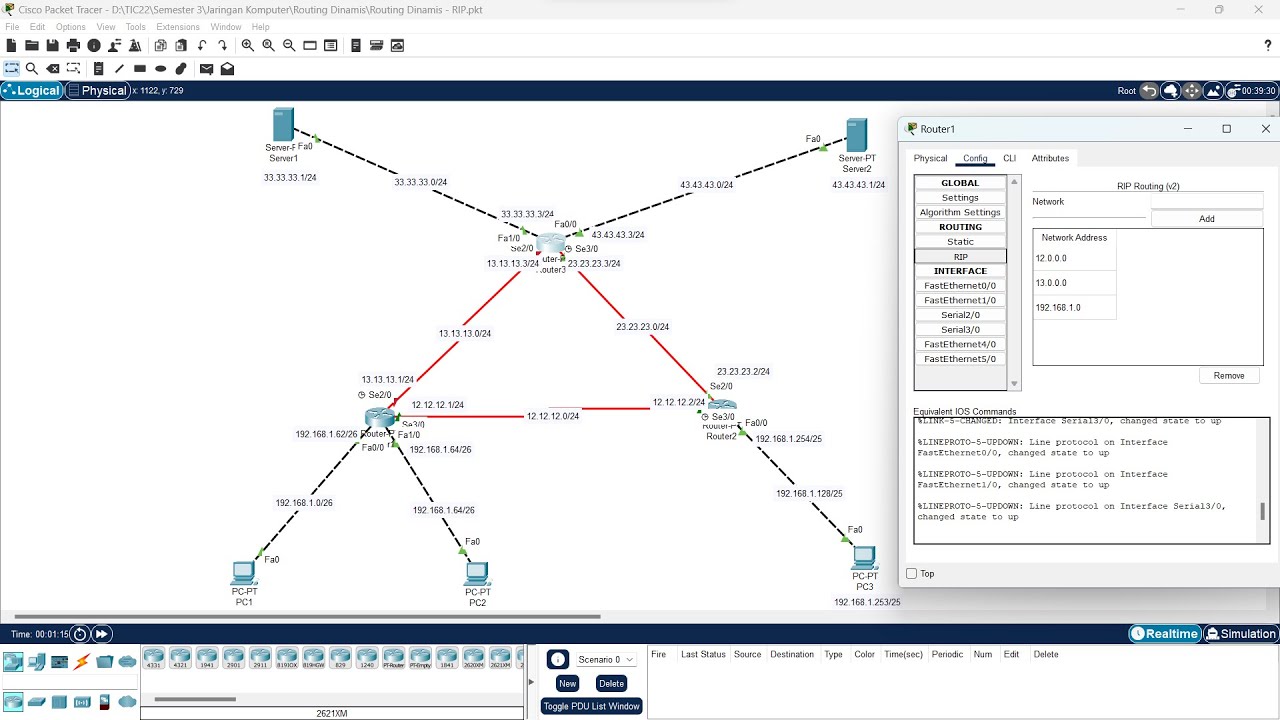Delete the current scenario
Image resolution: width=1280 pixels, height=720 pixels.
(x=611, y=684)
